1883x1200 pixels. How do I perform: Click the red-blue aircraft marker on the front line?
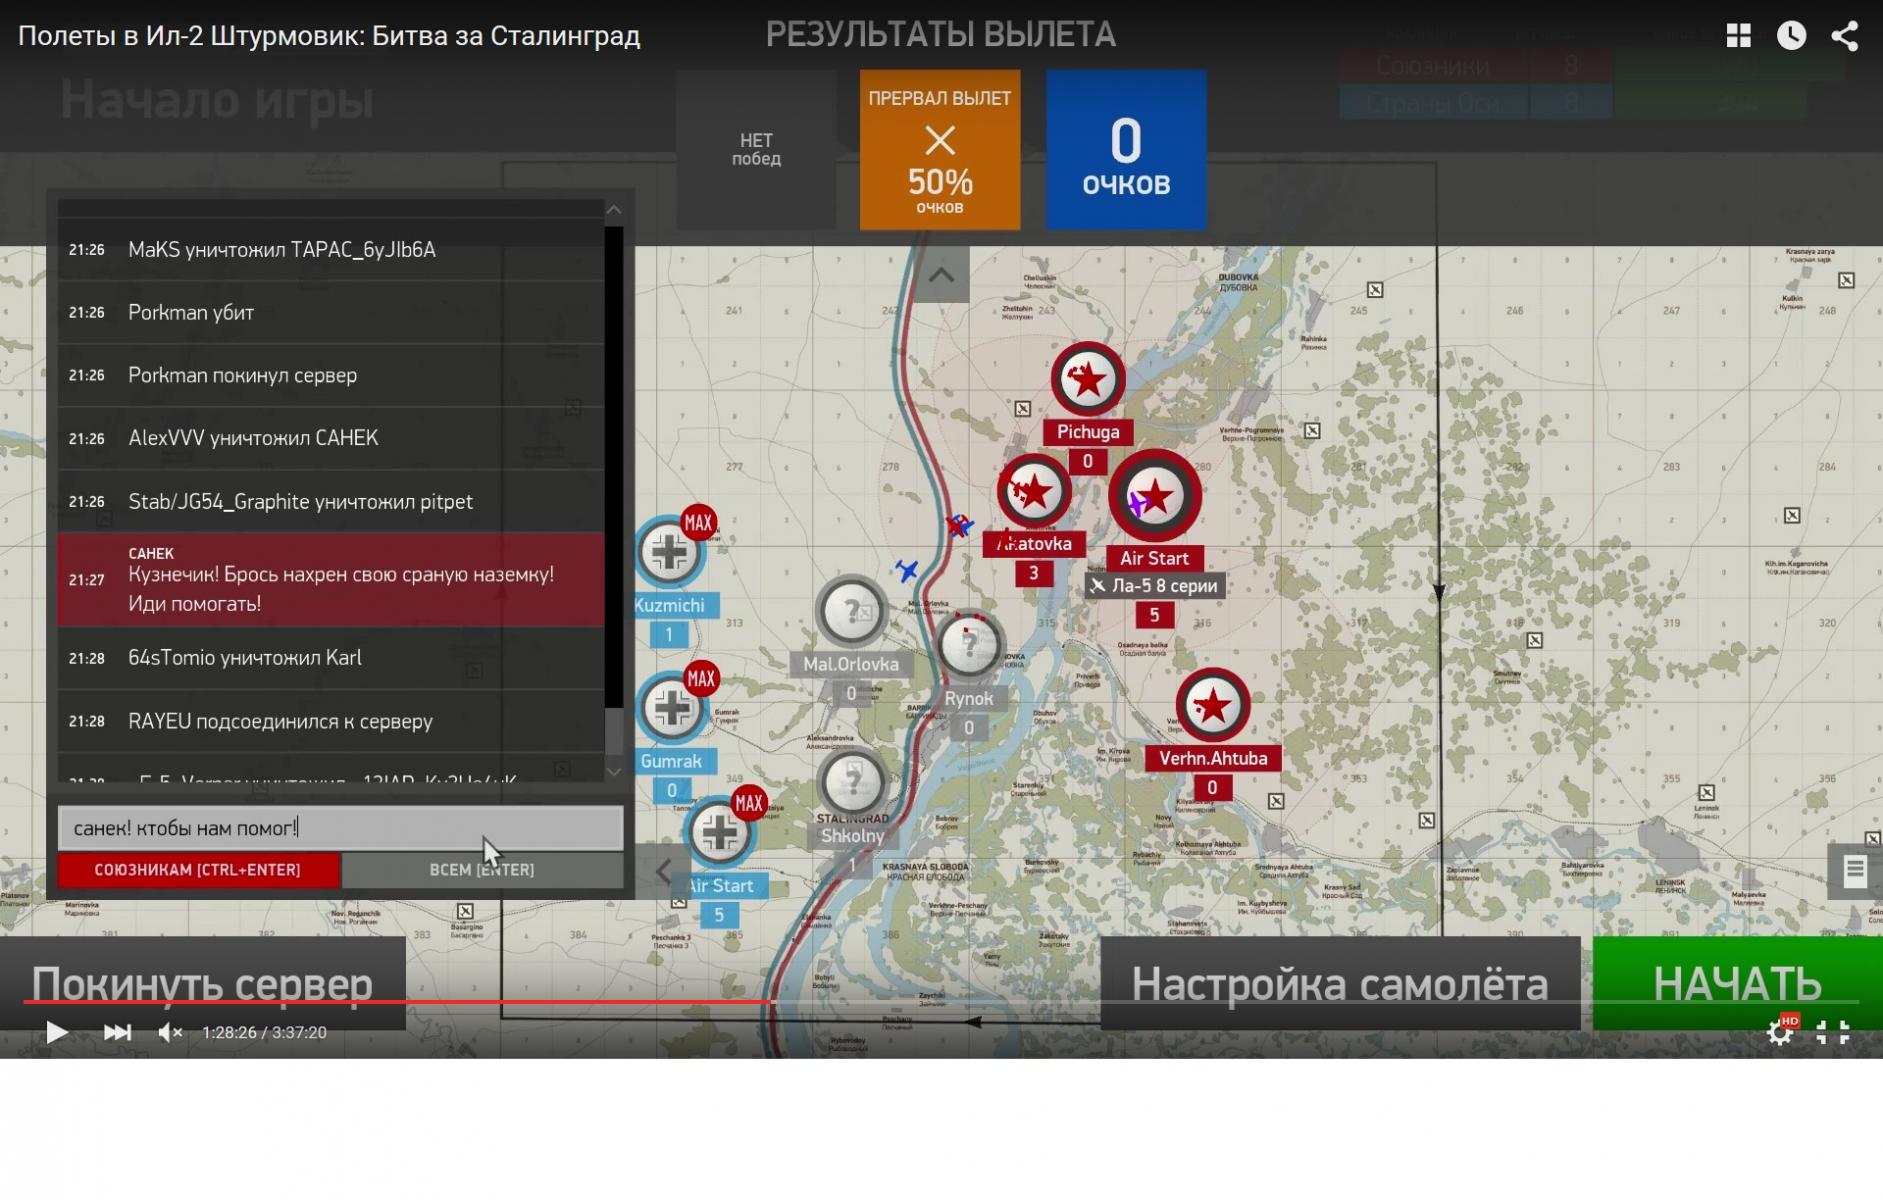960,525
